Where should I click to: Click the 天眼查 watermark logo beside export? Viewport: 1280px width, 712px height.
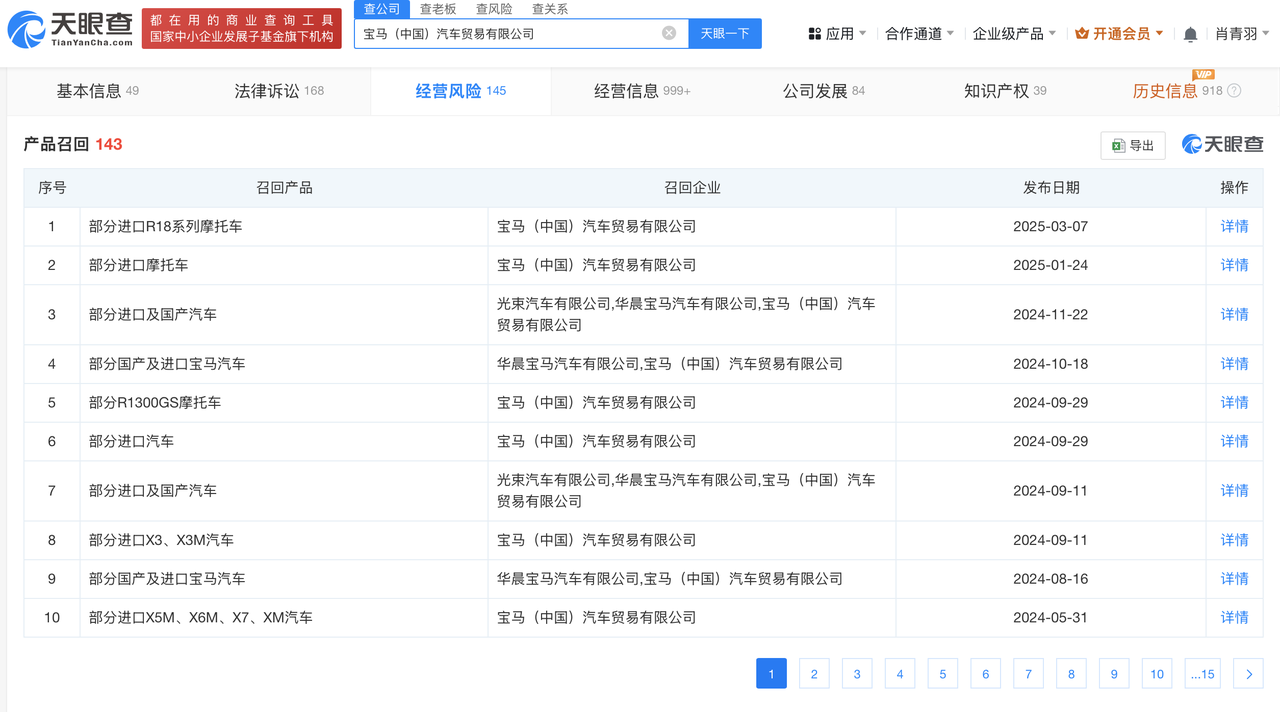pos(1222,144)
